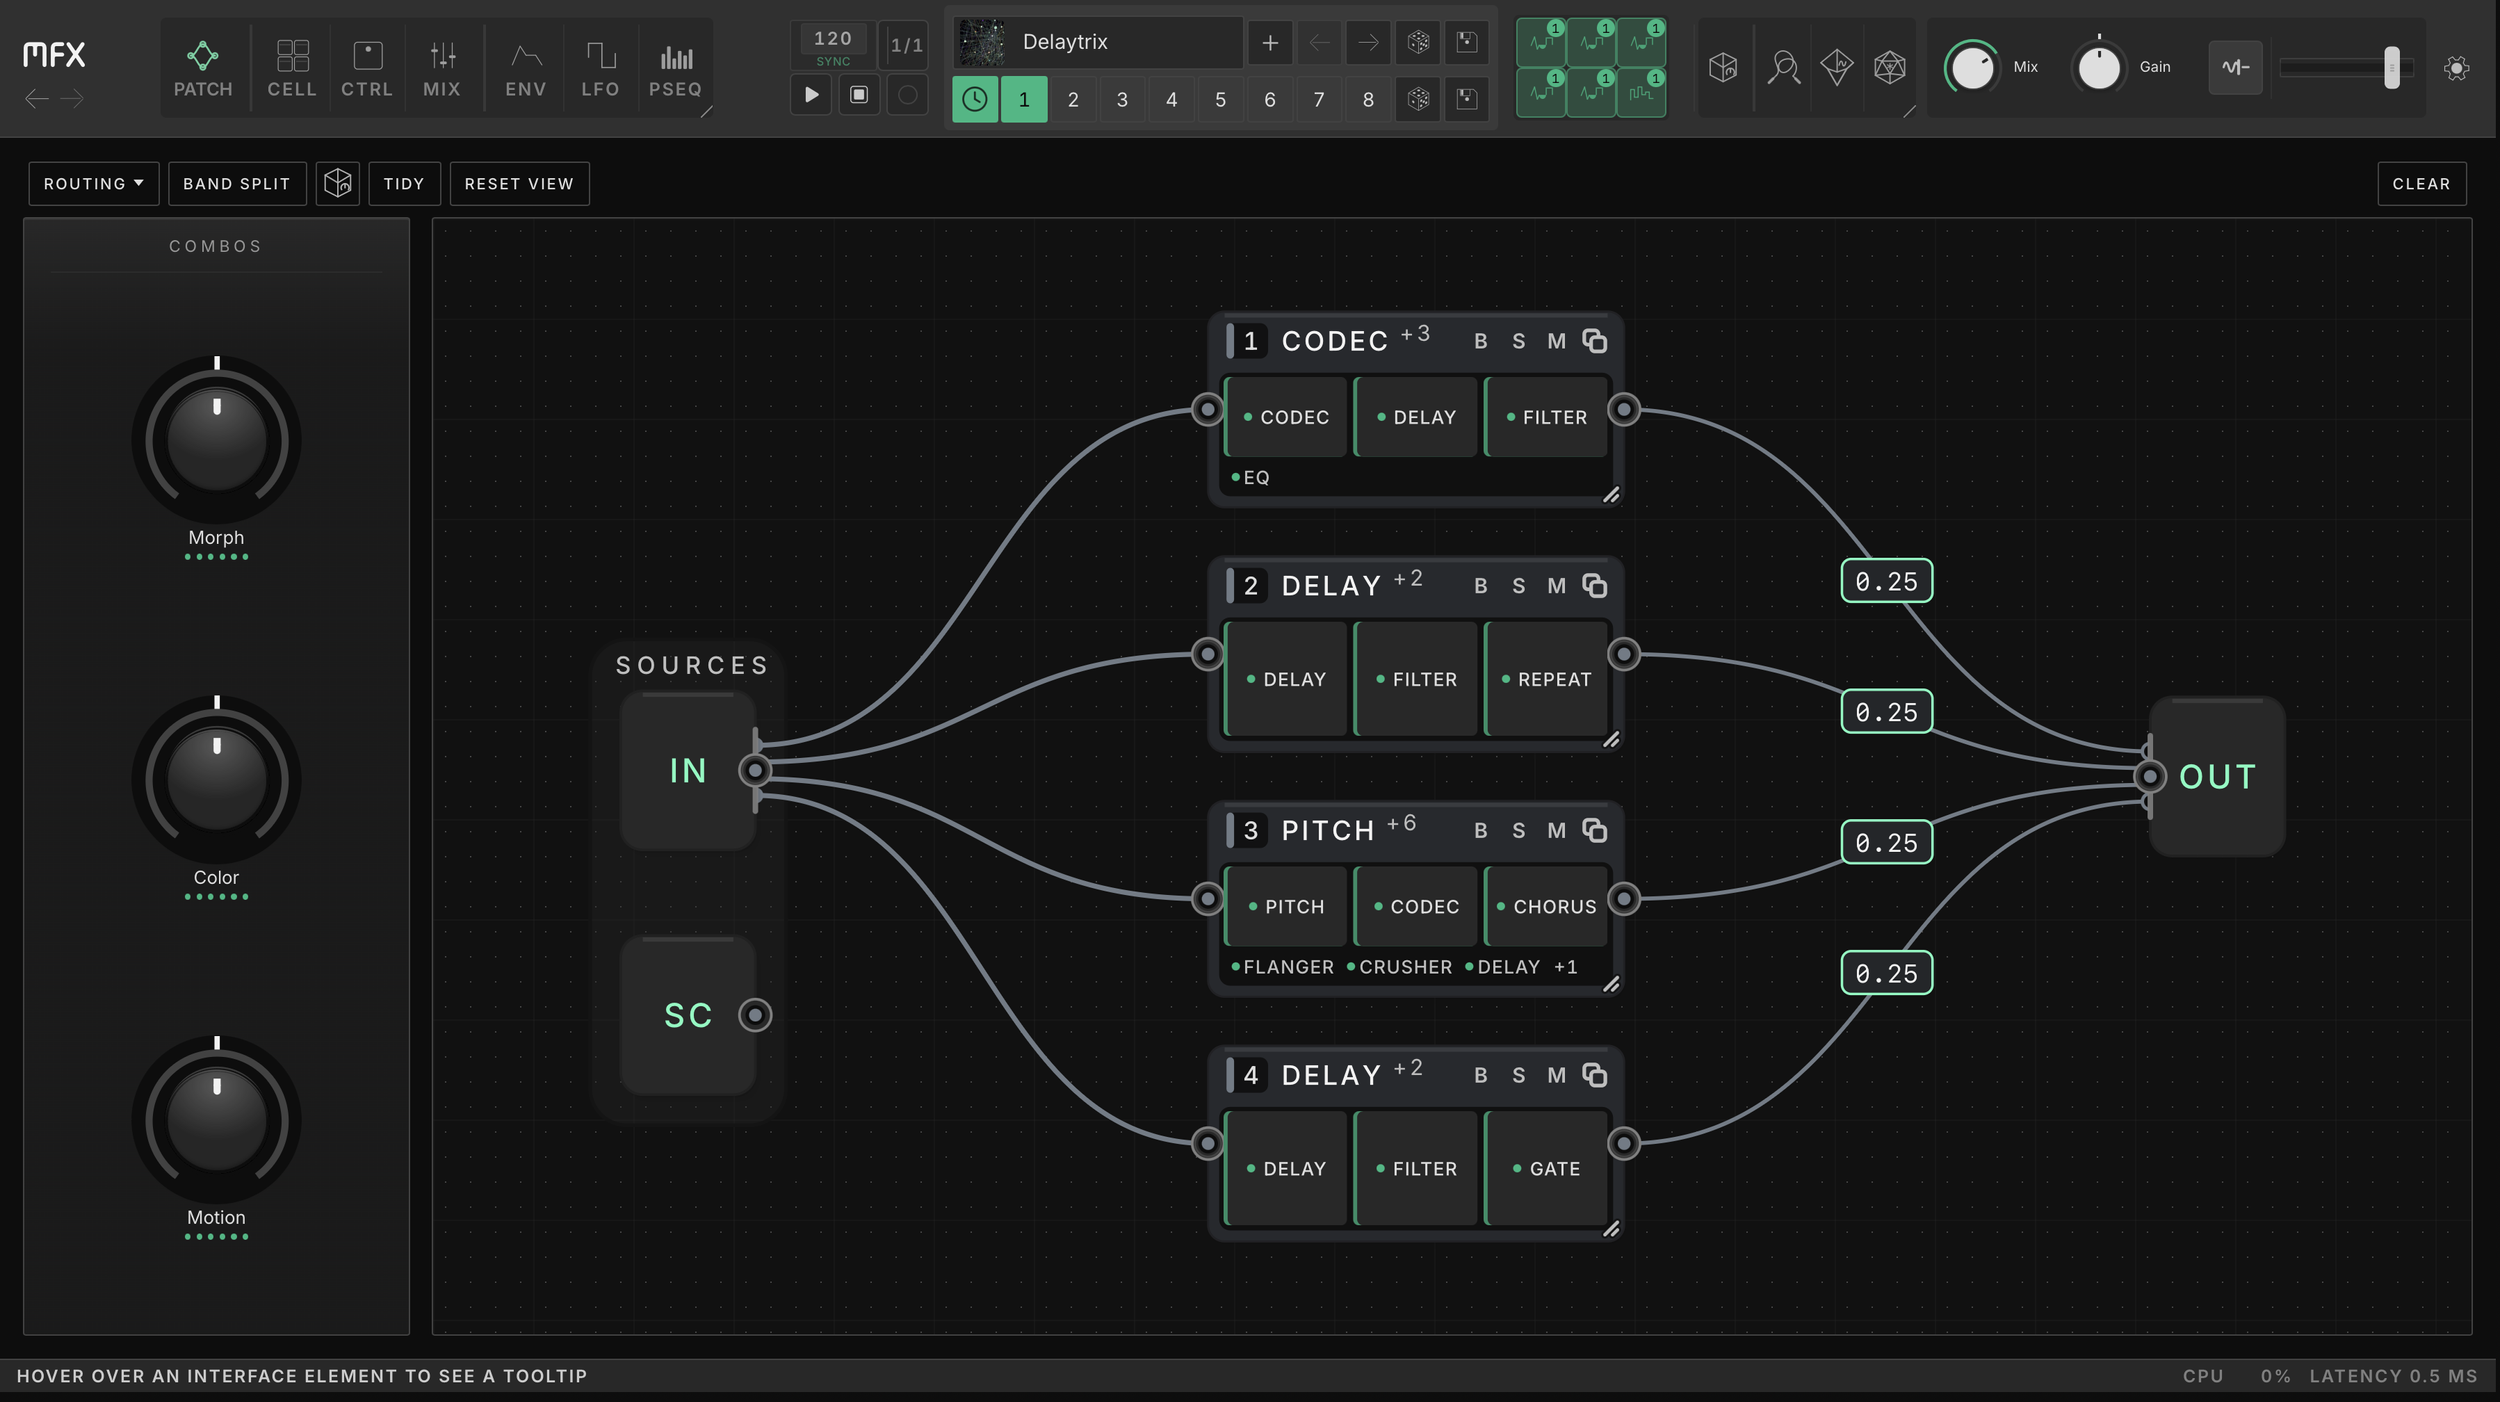Toggle bypass B on cell 1 CODEC
This screenshot has height=1402, width=2500.
[1481, 341]
